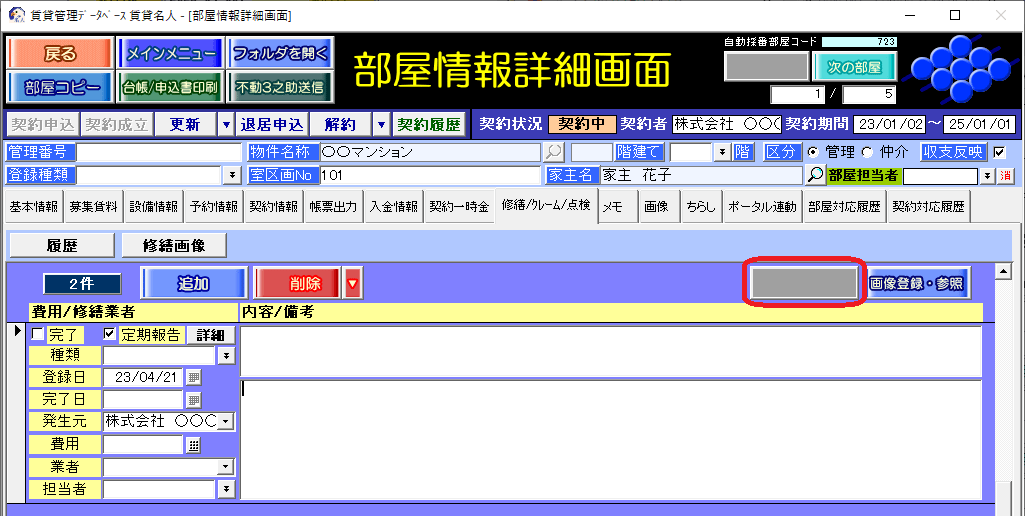1025x516 pixels.
Task: Click the blue spheres logo
Action: 957,66
